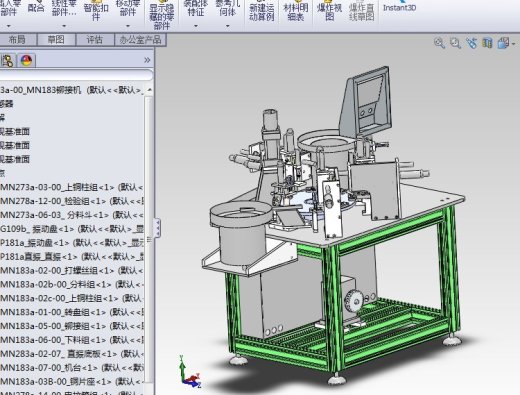Click the Zoom to Fit magnifier icon
Image resolution: width=520 pixels, height=395 pixels.
point(439,43)
